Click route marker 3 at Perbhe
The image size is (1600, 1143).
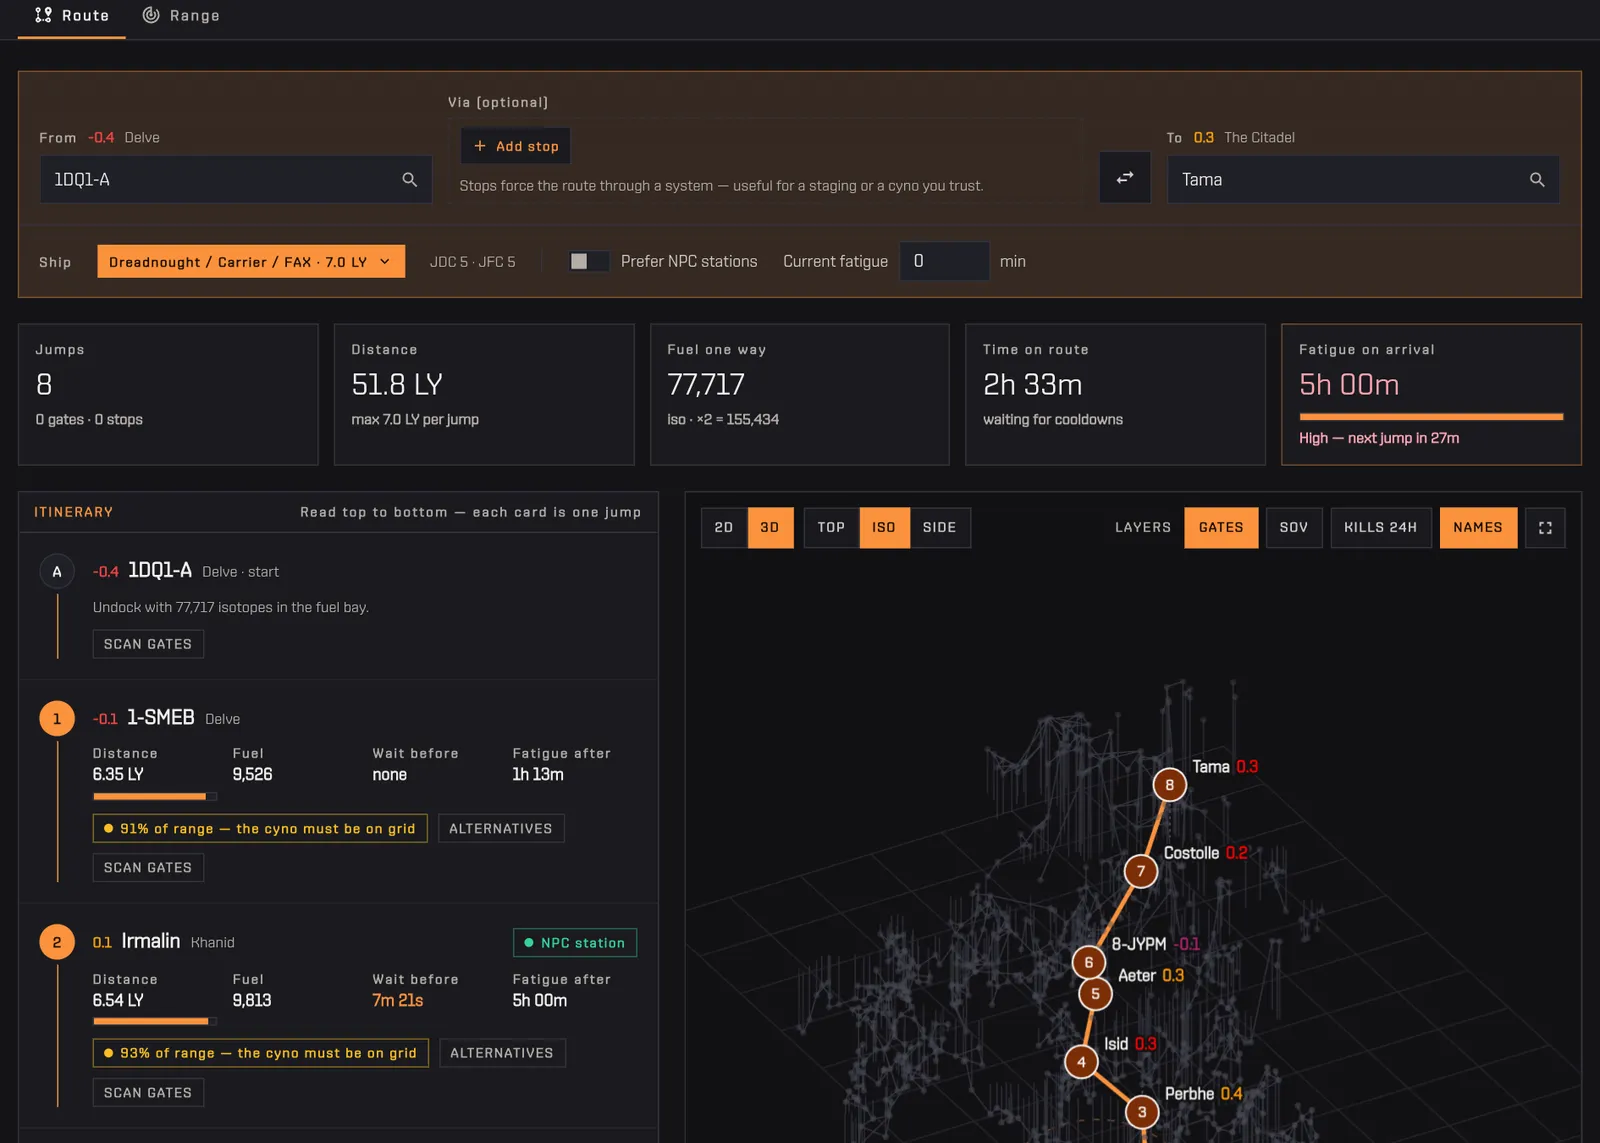[1142, 1112]
